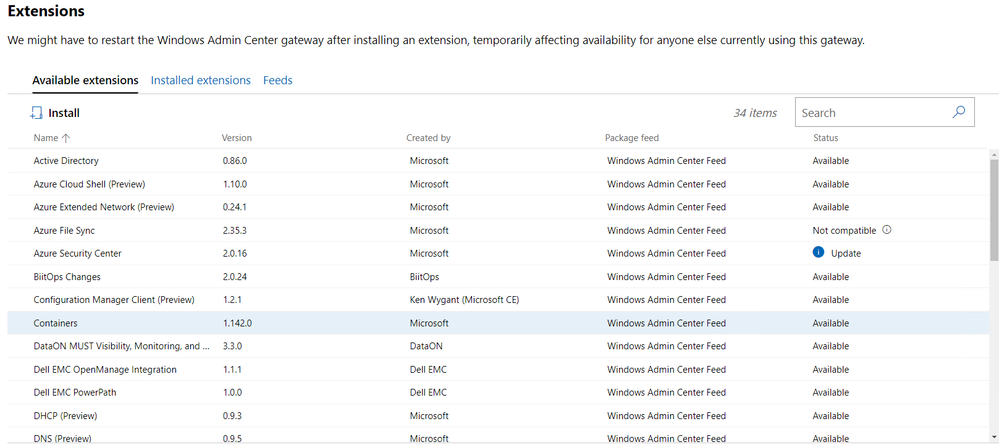Image resolution: width=999 pixels, height=444 pixels.
Task: Click version 1.0.0 of Dell EMC PowerPath
Action: (232, 392)
